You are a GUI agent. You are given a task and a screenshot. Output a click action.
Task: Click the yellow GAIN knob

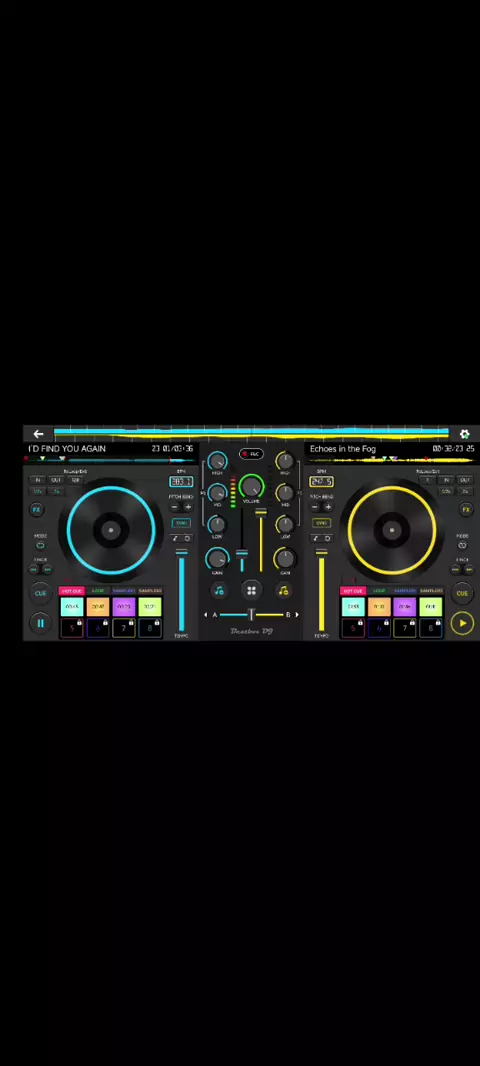coord(285,559)
